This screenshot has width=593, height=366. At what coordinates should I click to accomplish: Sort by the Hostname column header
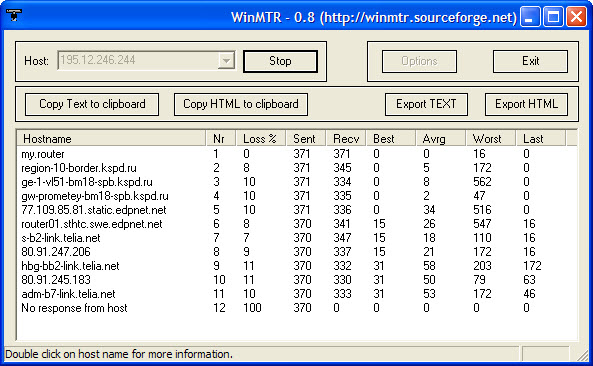coord(112,139)
